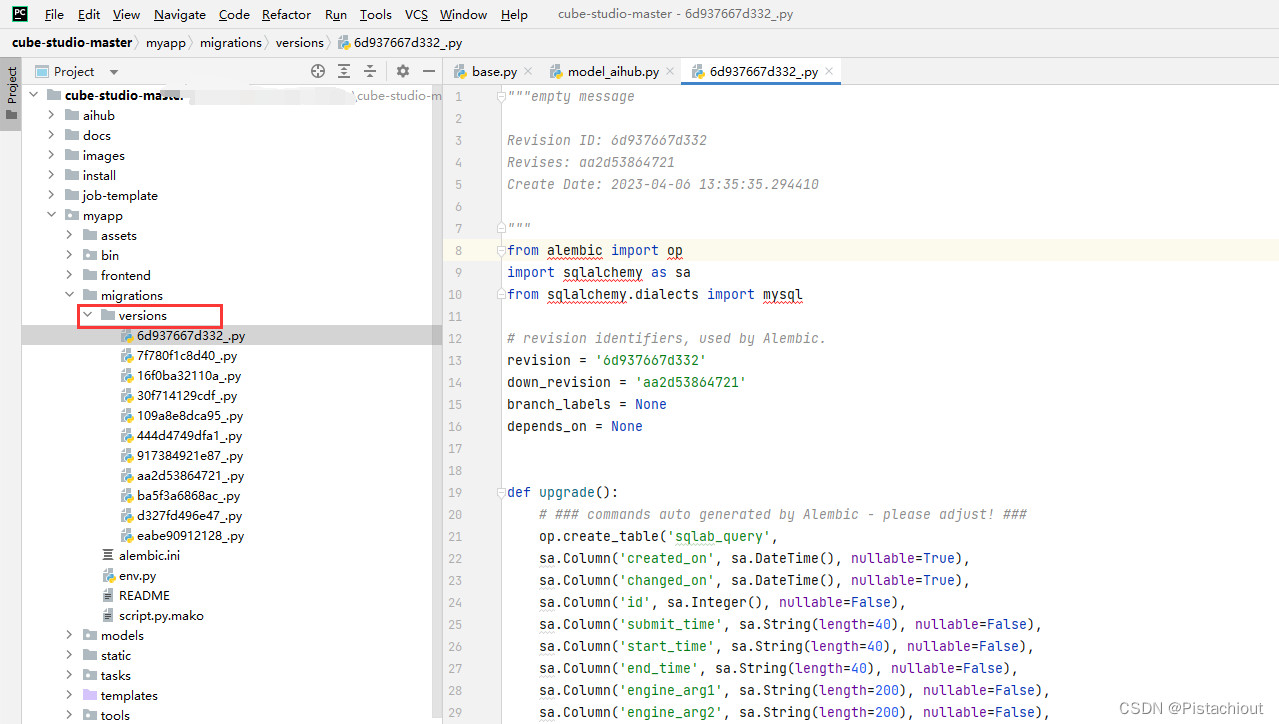Click cube-studio-master in the breadcrumb
1279x724 pixels.
[72, 43]
